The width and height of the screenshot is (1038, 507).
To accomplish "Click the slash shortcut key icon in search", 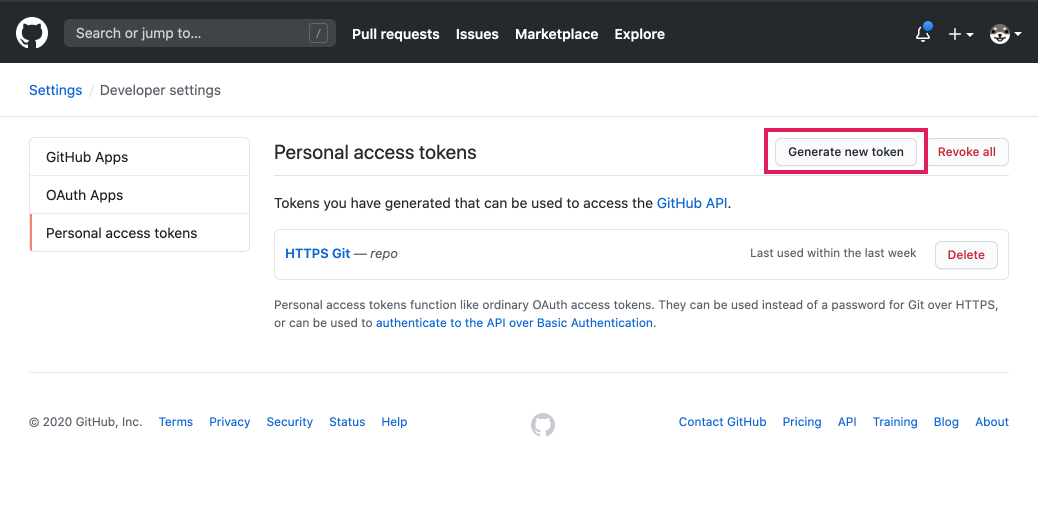I will (x=318, y=33).
